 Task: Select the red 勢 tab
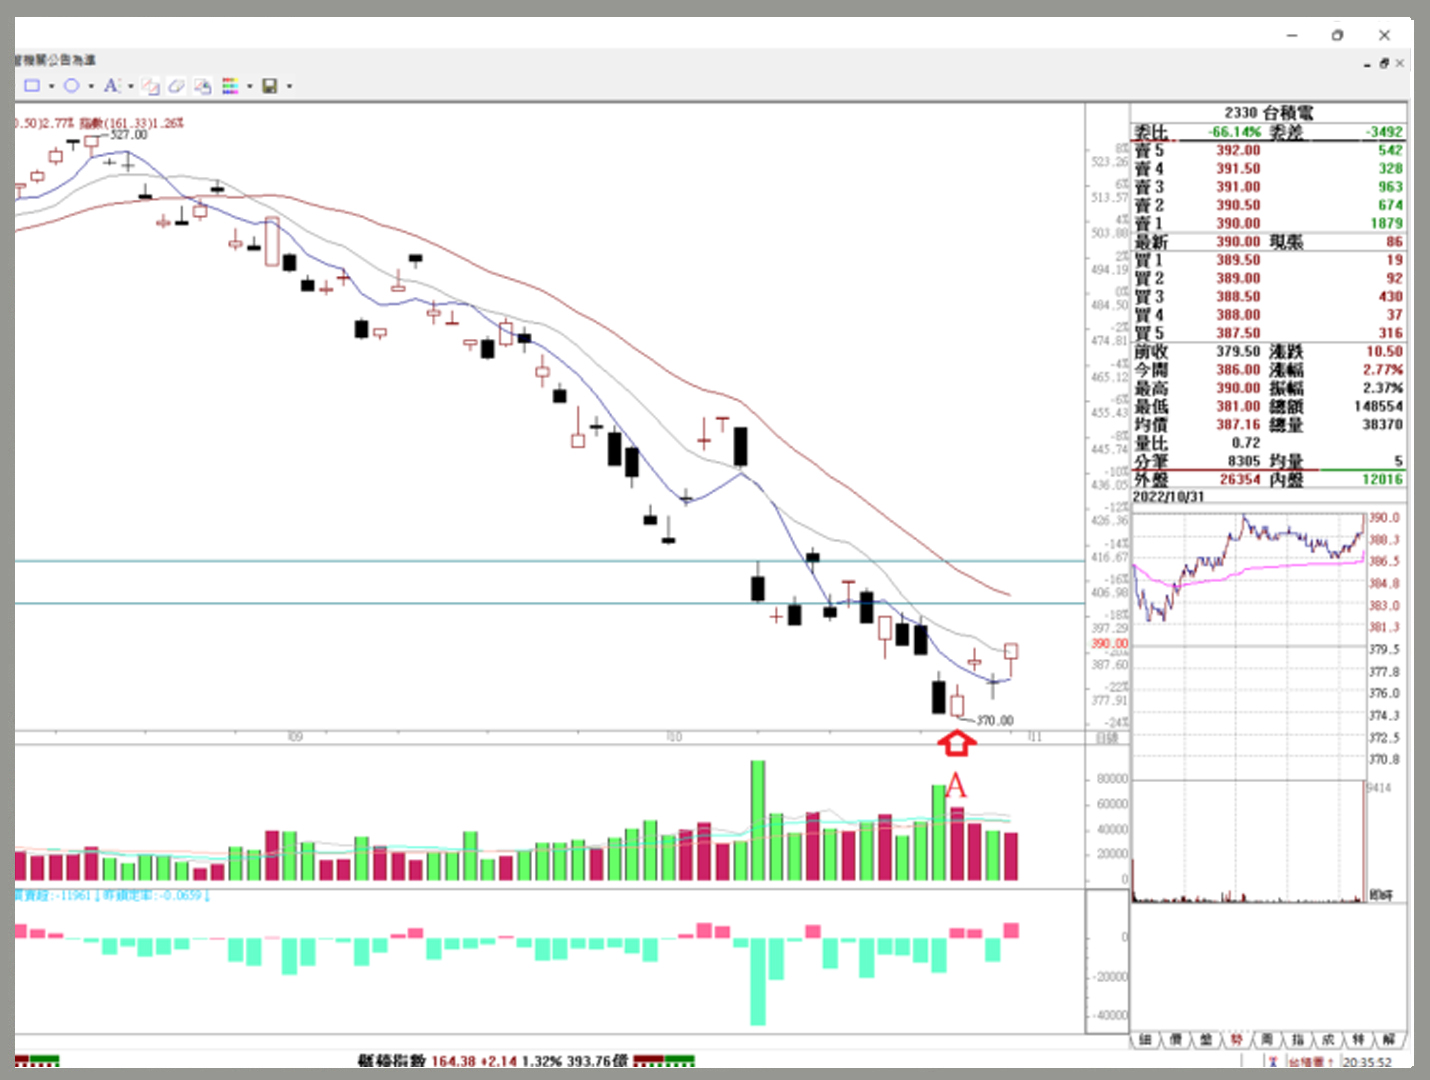1237,1040
